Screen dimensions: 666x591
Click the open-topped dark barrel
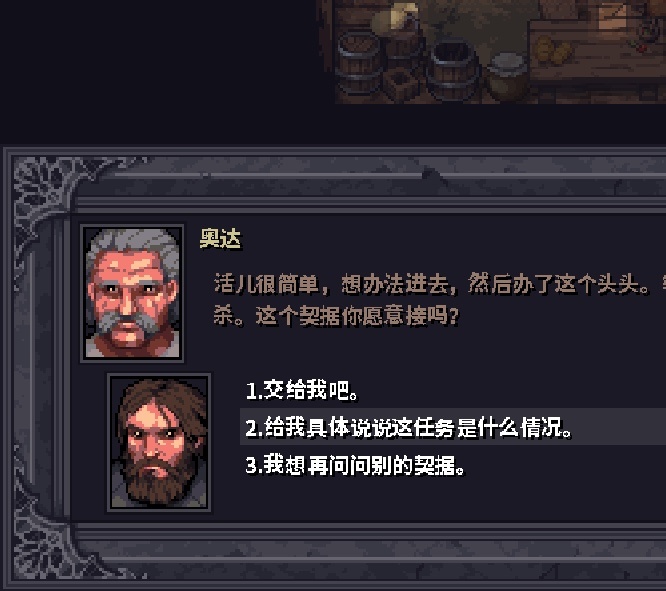453,69
